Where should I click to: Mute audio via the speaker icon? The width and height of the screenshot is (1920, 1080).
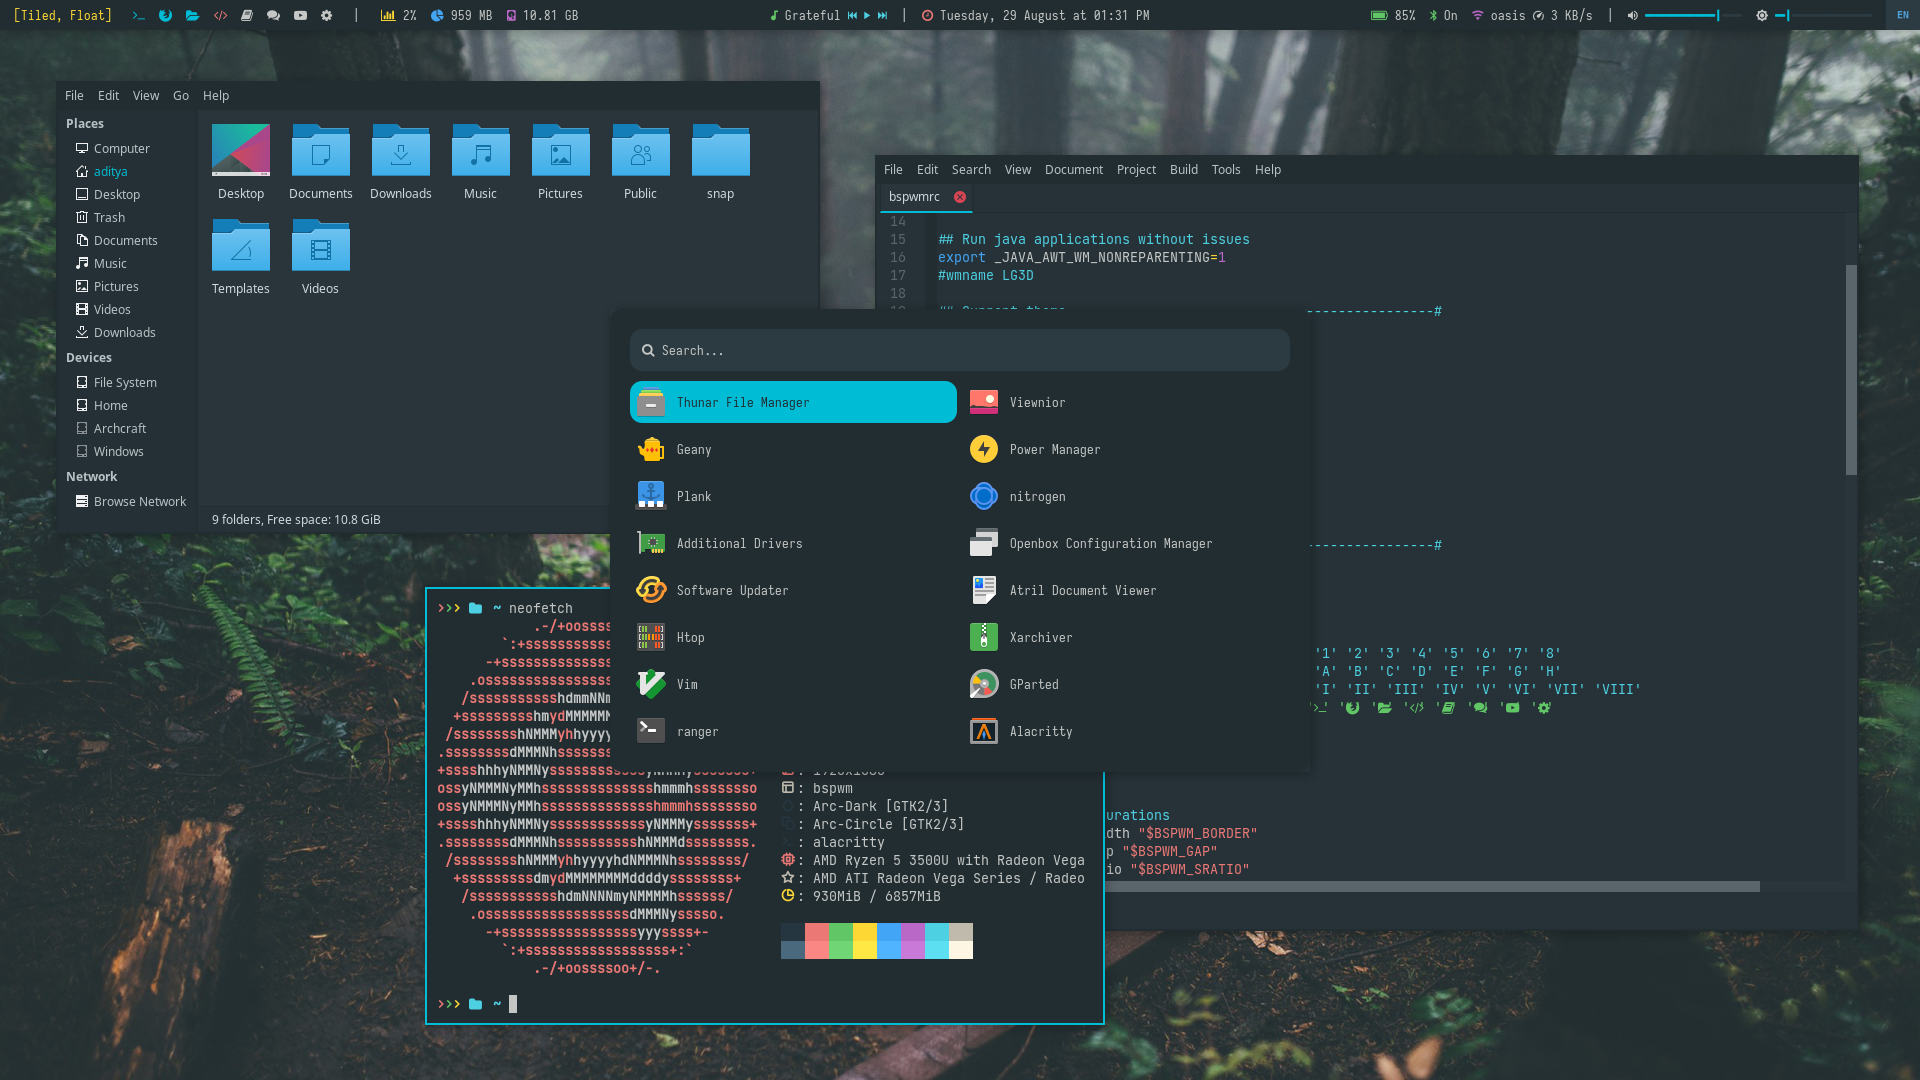tap(1632, 15)
